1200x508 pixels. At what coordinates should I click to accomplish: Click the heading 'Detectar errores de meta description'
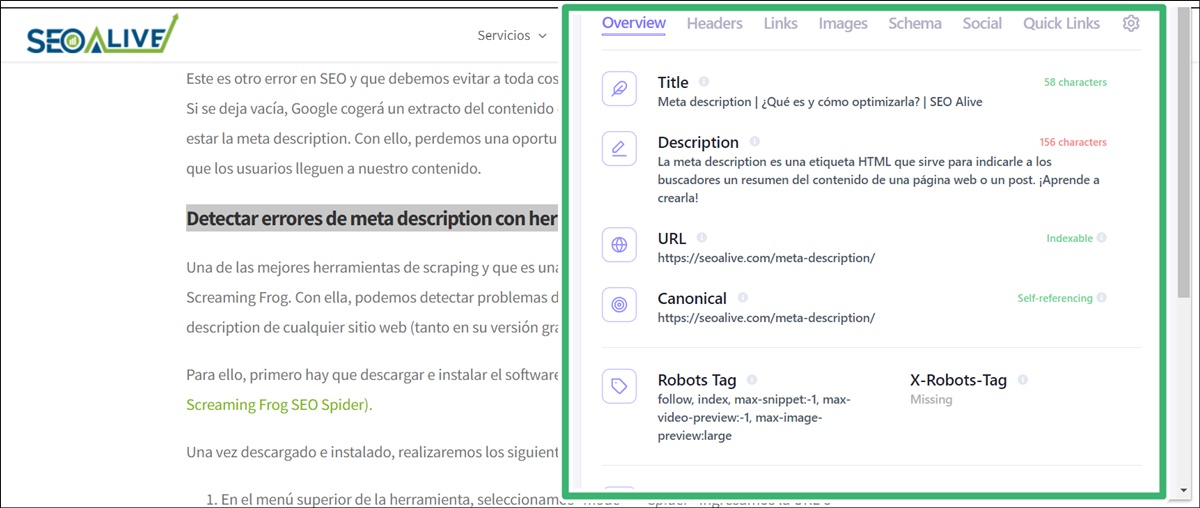click(x=372, y=219)
